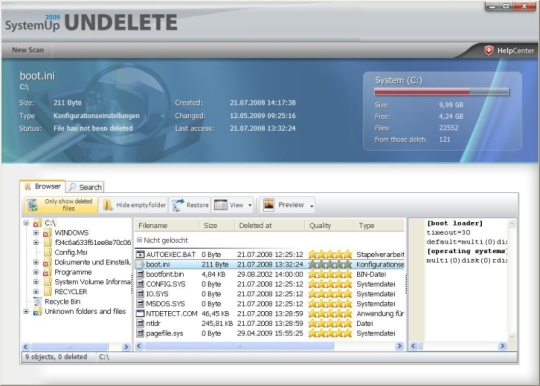Select the MSDOS.SYS file icon
This screenshot has height=386, width=540.
click(x=140, y=304)
